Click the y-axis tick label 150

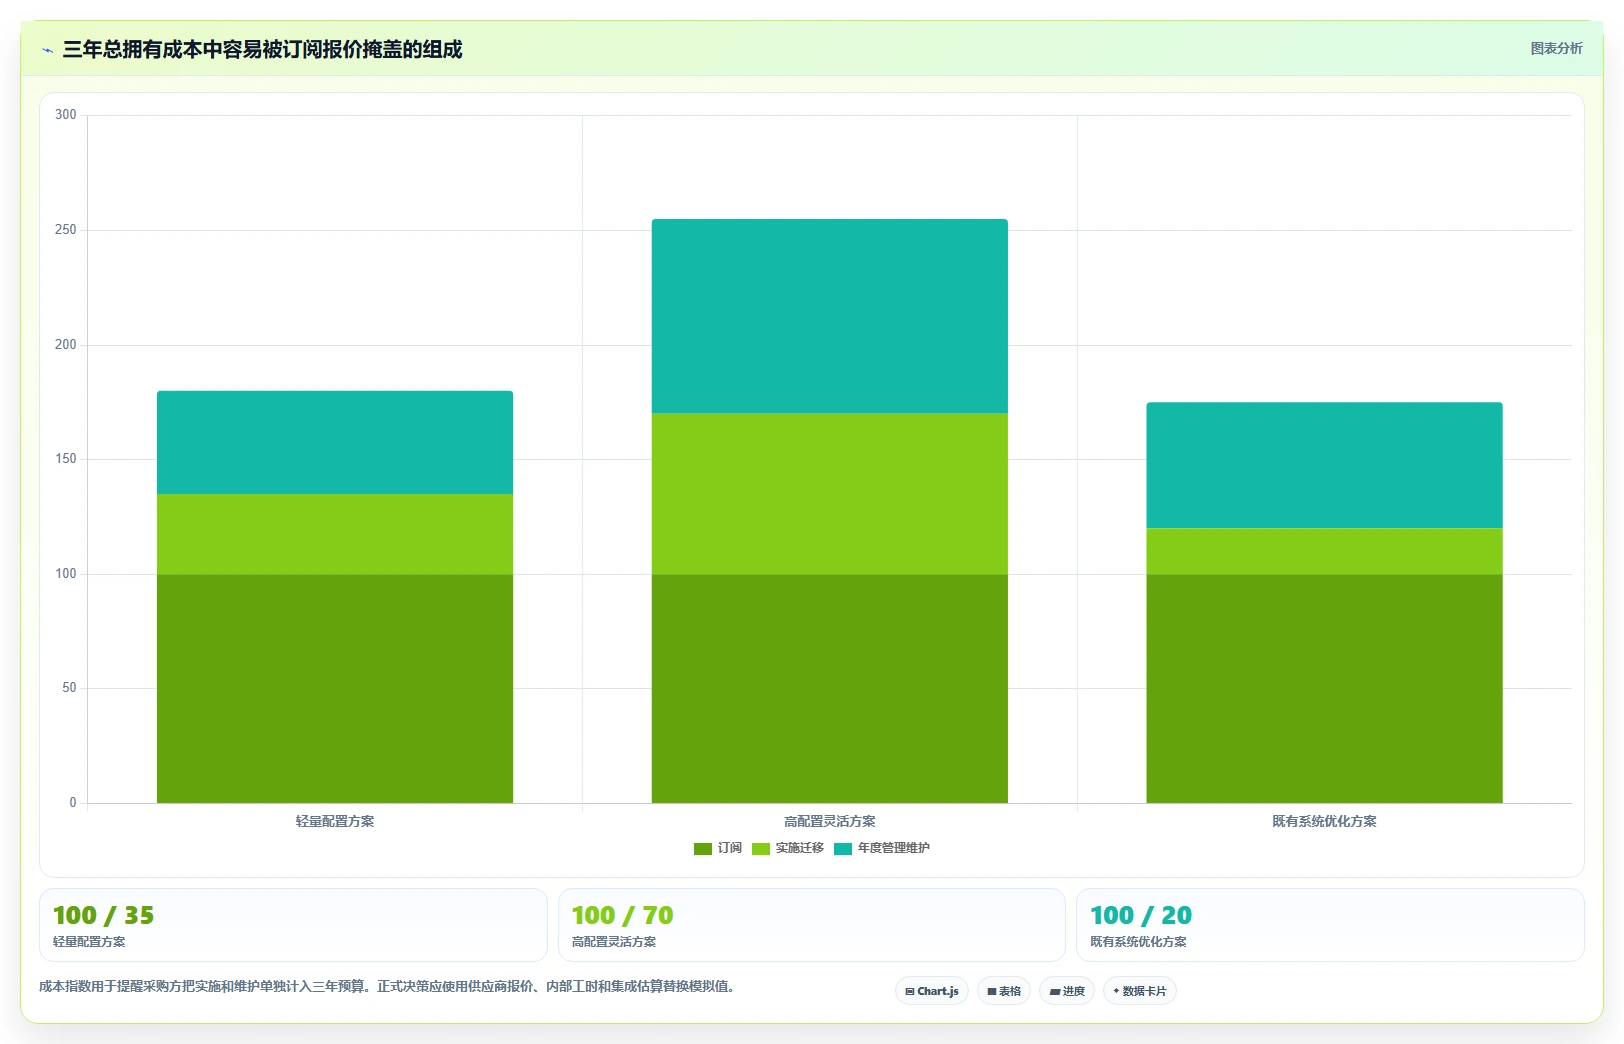click(x=66, y=459)
